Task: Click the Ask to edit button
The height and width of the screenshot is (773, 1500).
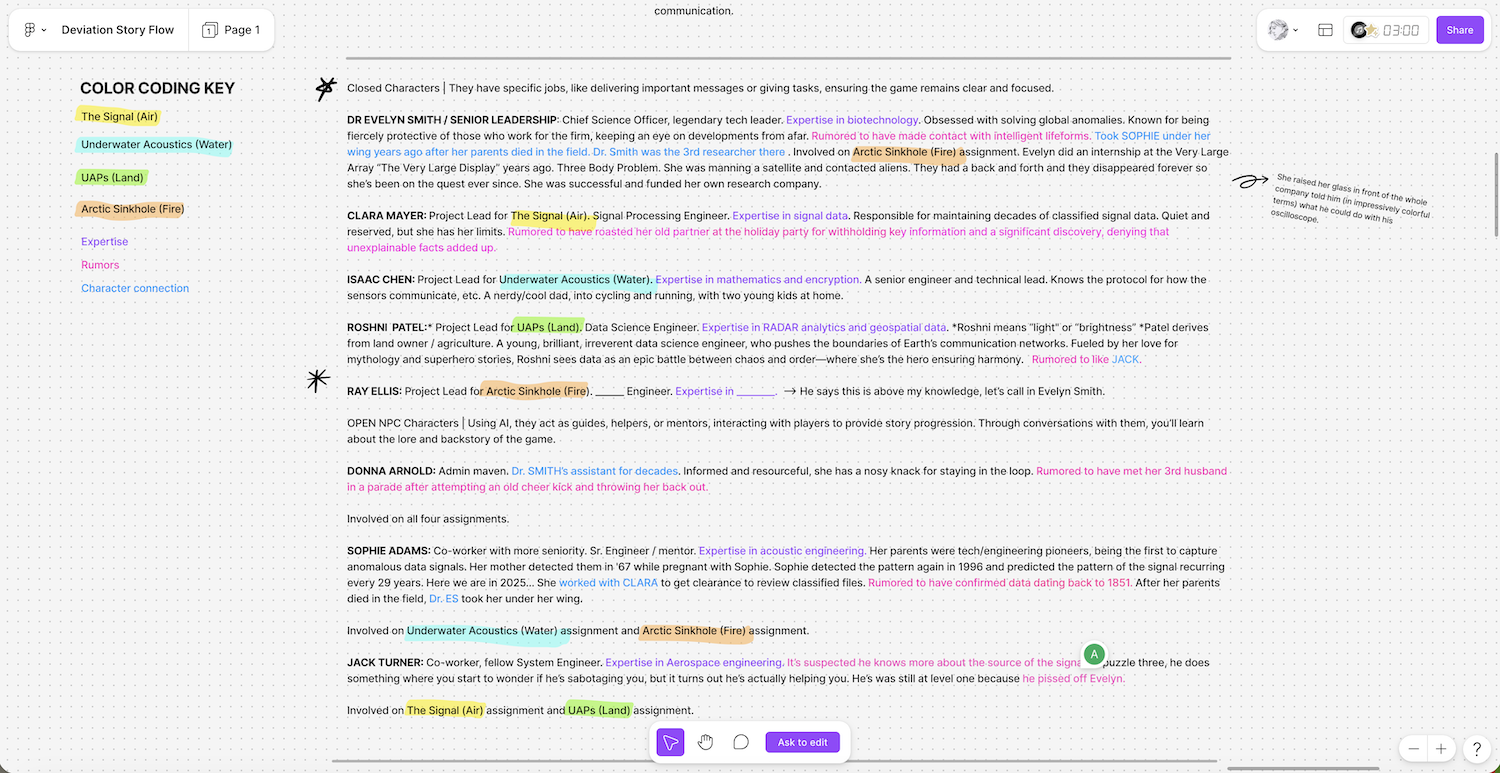Action: tap(803, 742)
